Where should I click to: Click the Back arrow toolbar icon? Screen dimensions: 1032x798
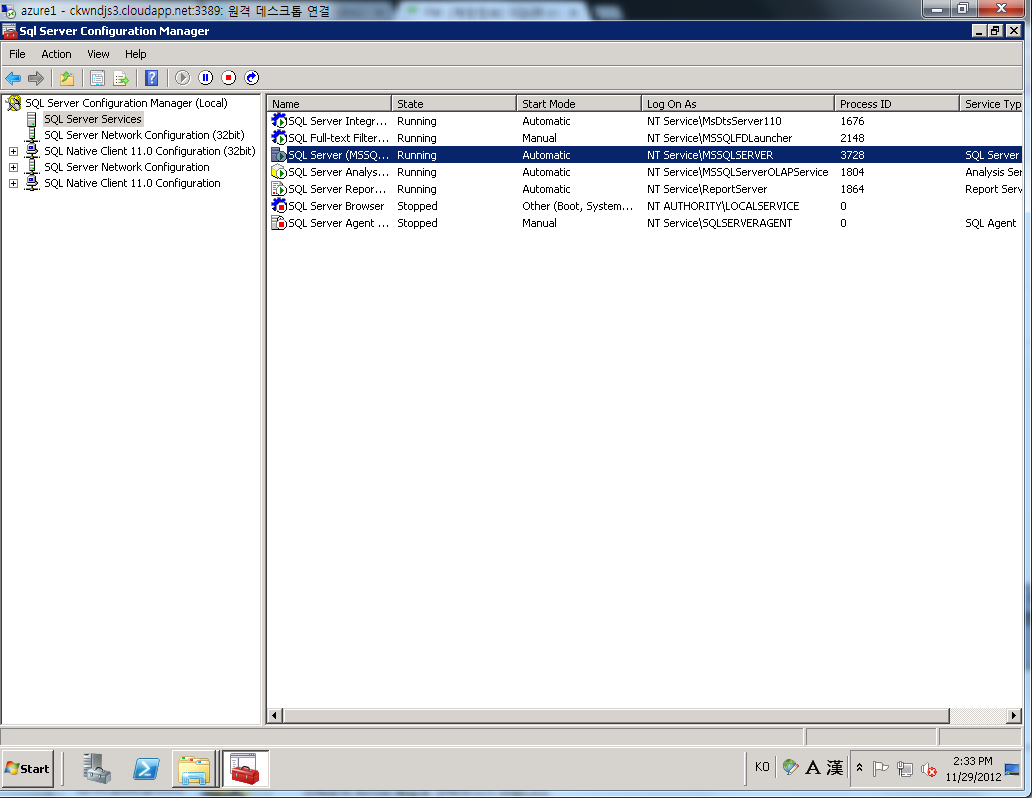click(13, 78)
